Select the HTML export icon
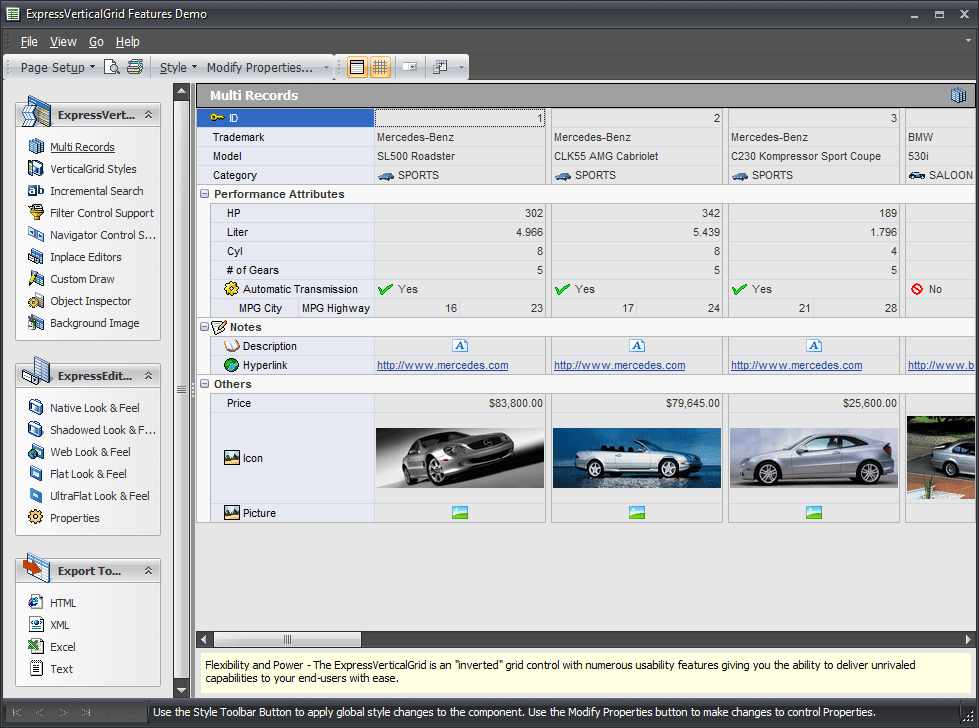979x728 pixels. (x=36, y=602)
